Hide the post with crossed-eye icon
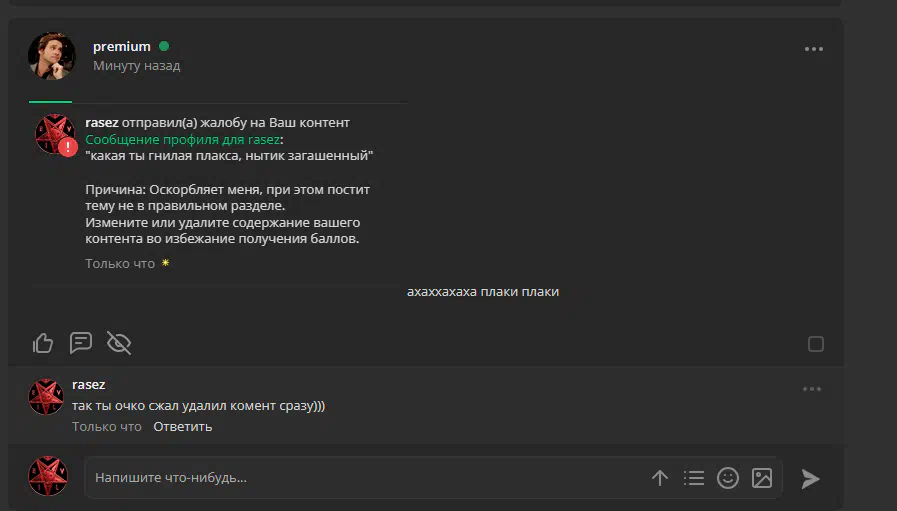897x511 pixels. pos(119,343)
